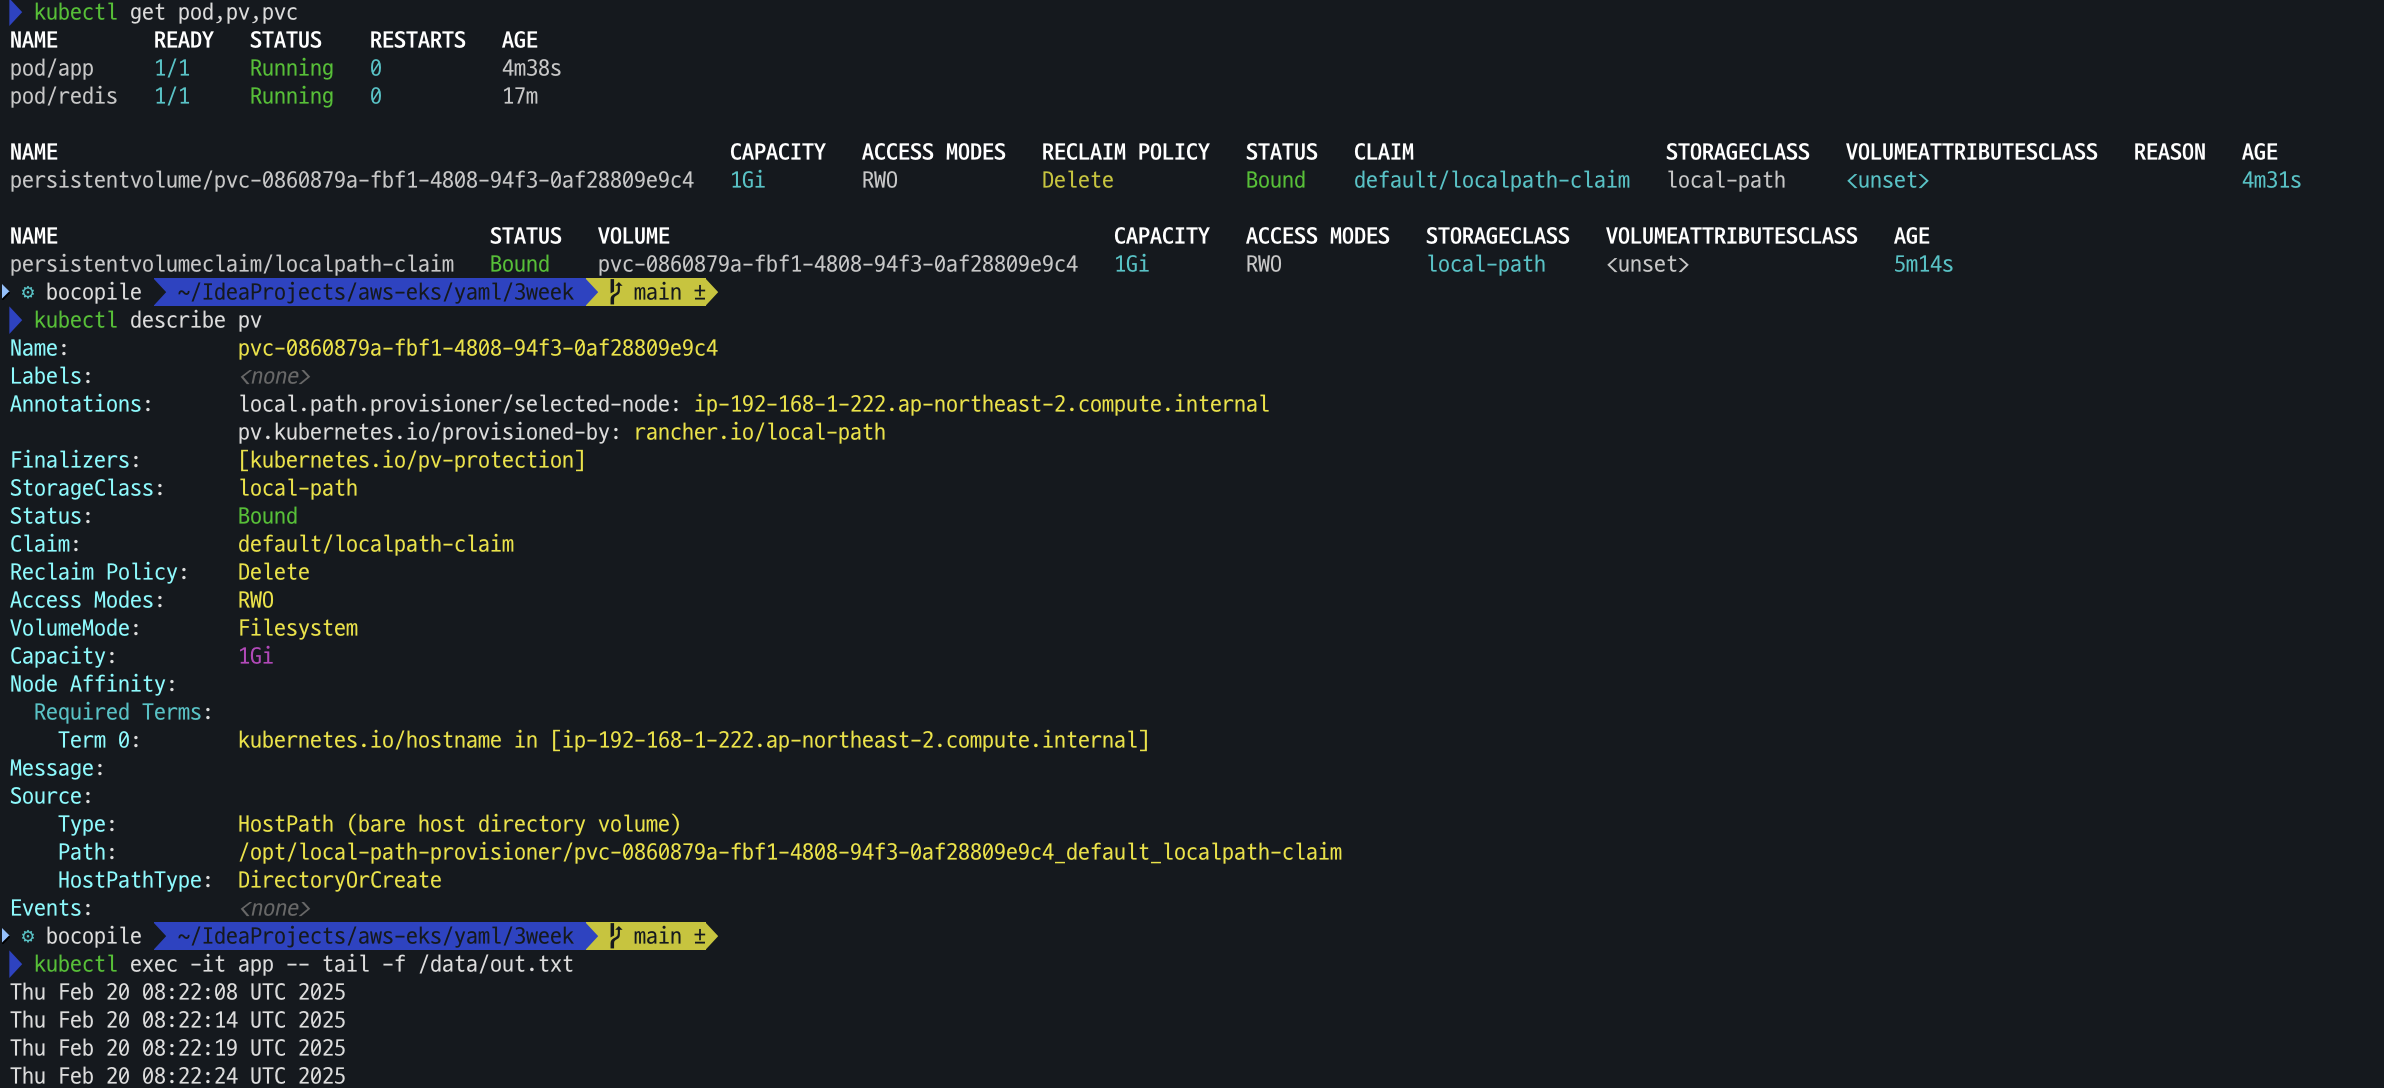Screen dimensions: 2384x1088
Task: Click the VOLUMEATTRIBUTESCLASS header in persistentvolume table
Action: (1971, 153)
